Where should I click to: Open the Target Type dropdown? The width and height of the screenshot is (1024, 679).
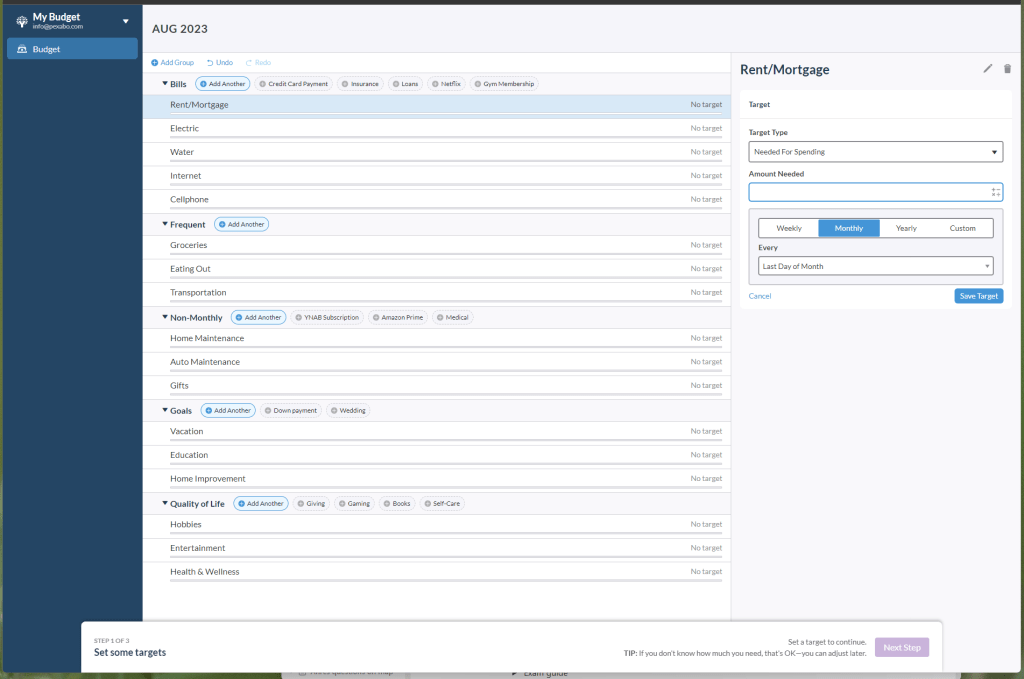coord(875,151)
